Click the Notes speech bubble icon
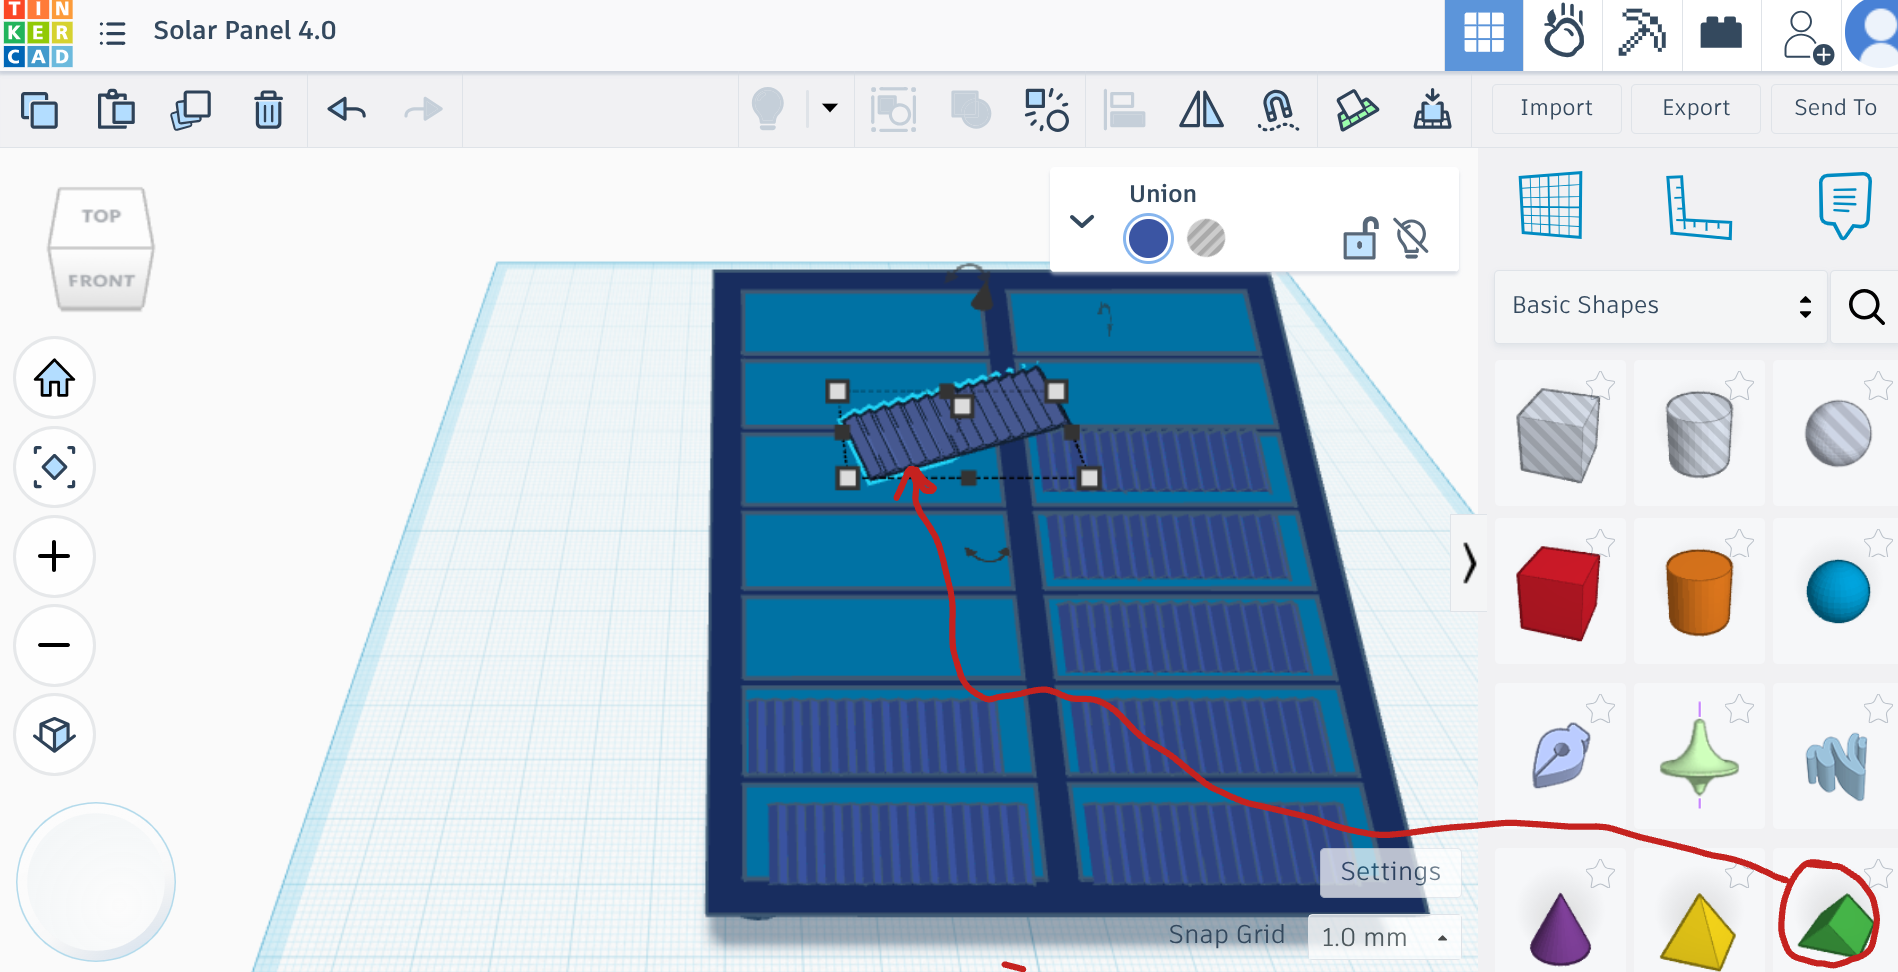 (1845, 205)
